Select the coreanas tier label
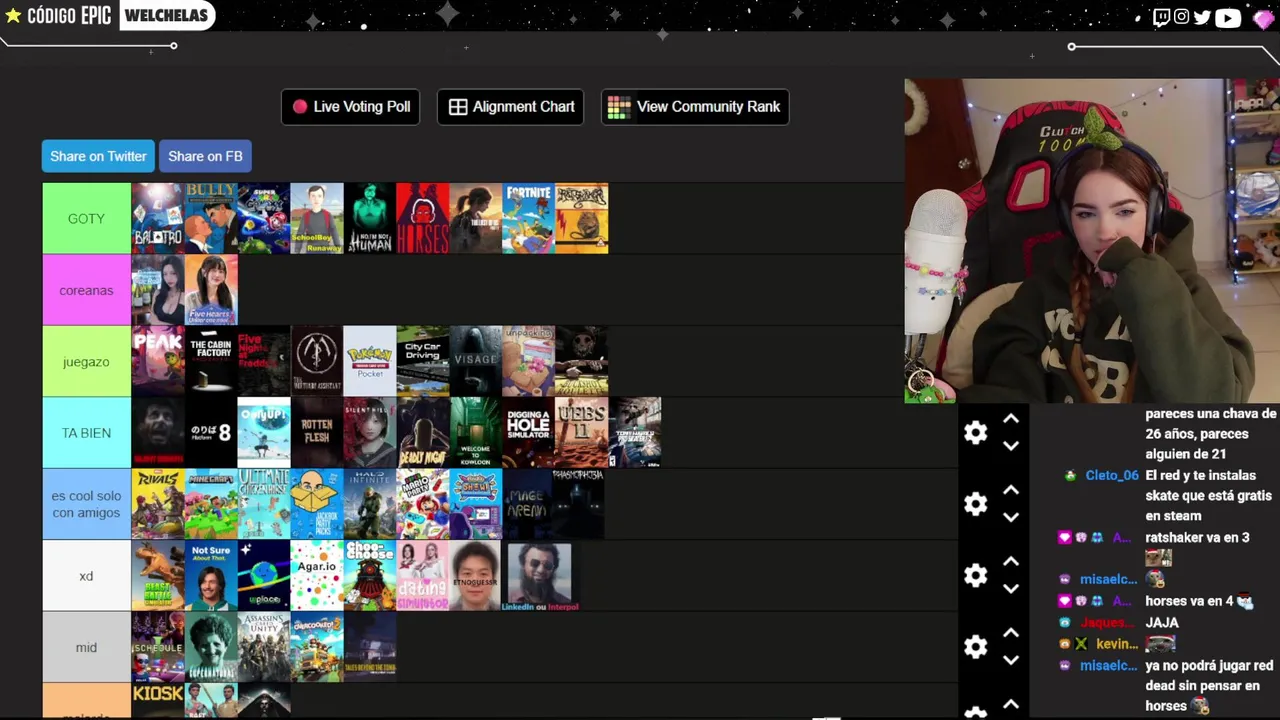1280x720 pixels. [86, 290]
